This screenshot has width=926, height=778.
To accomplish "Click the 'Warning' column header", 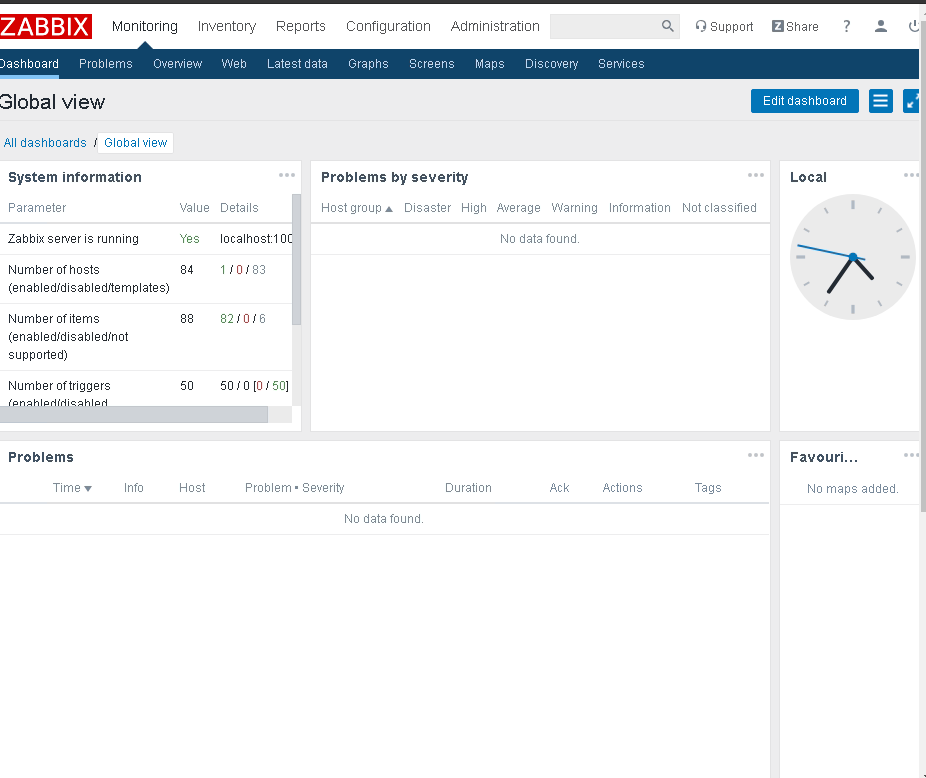I will coord(574,208).
